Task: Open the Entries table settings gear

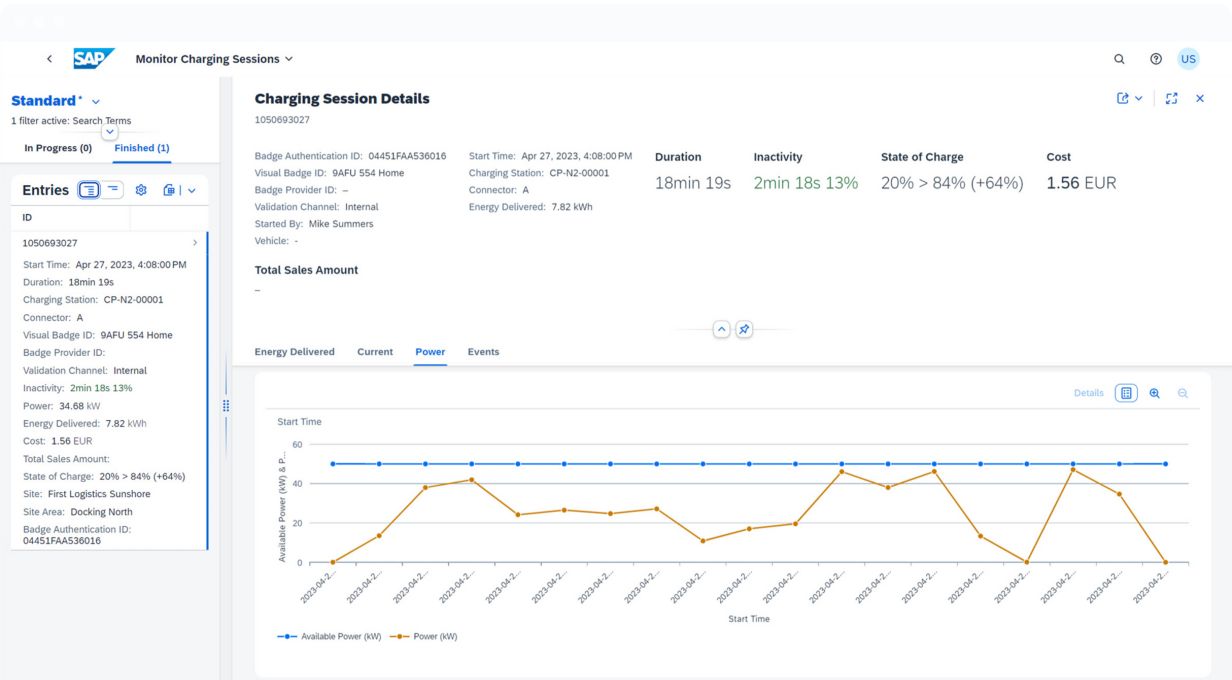Action: [x=141, y=190]
